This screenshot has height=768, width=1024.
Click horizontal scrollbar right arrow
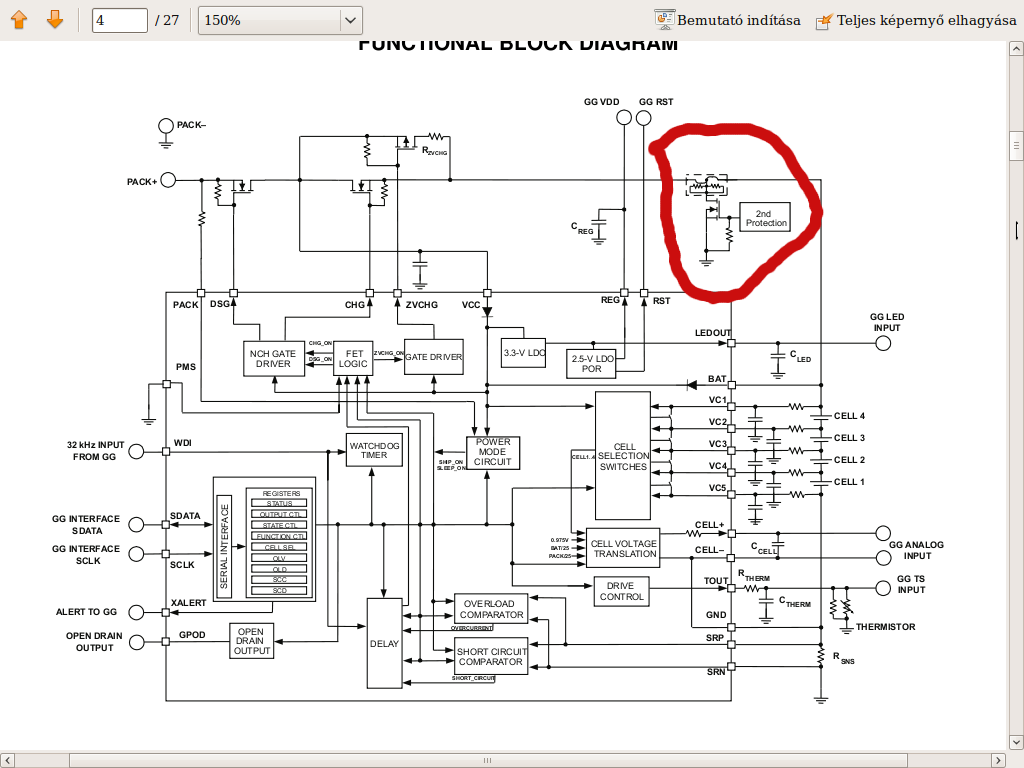999,760
